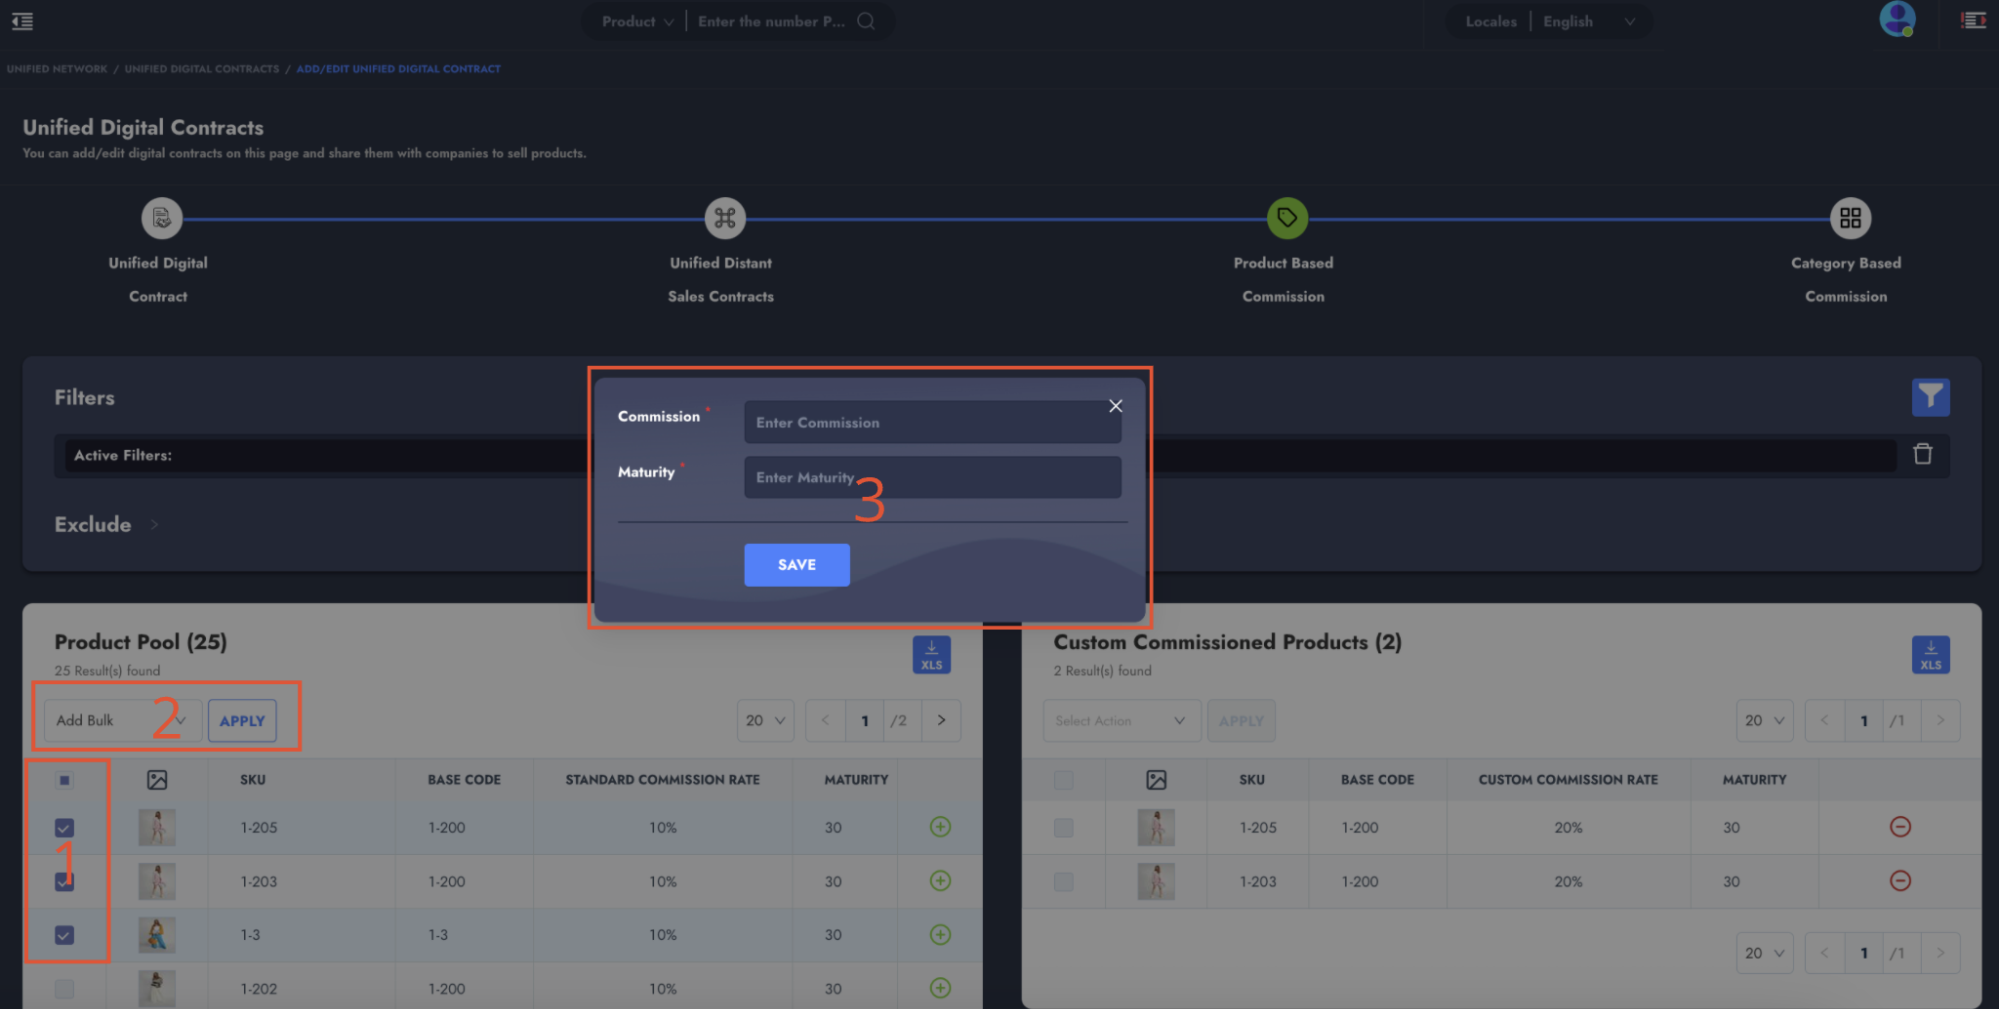The width and height of the screenshot is (1999, 1010).
Task: Click the trash icon beside Active Filters
Action: coord(1922,454)
